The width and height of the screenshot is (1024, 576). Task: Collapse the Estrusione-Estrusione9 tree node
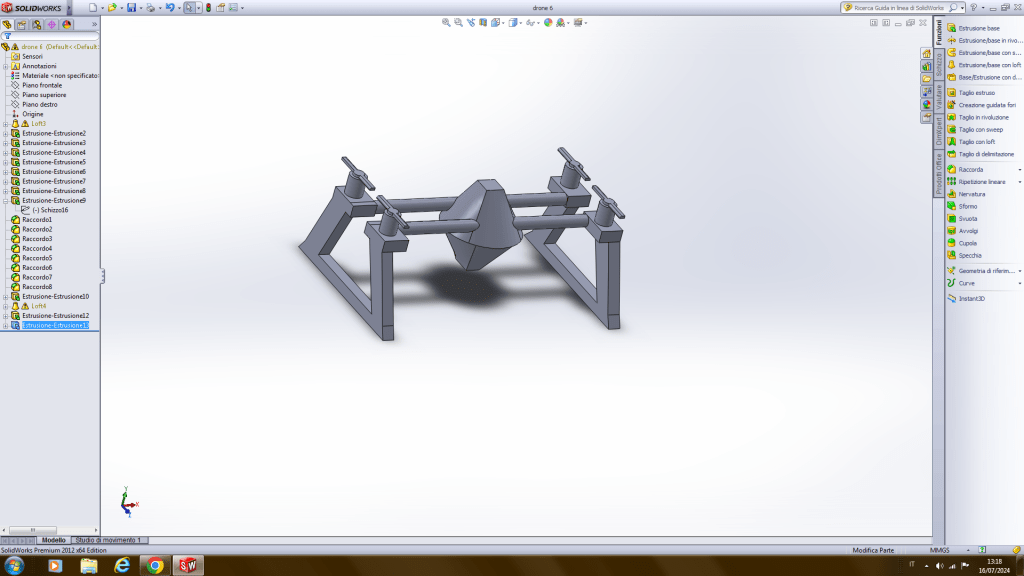coord(5,200)
